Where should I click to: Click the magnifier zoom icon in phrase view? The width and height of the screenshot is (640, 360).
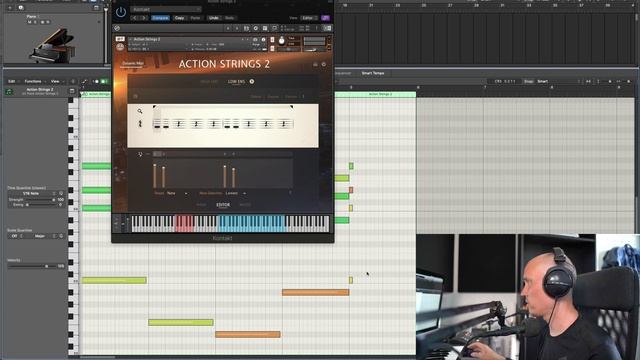click(x=140, y=111)
